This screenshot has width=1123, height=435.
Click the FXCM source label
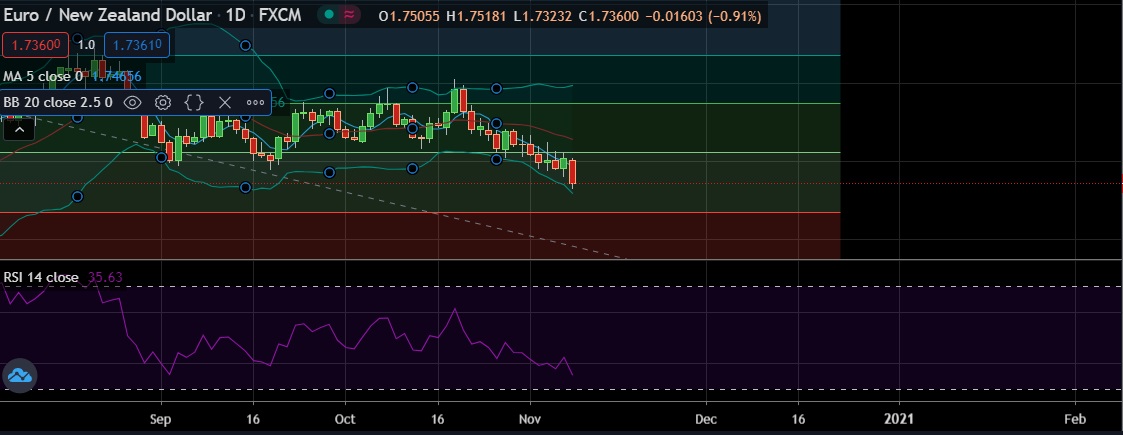pos(281,15)
